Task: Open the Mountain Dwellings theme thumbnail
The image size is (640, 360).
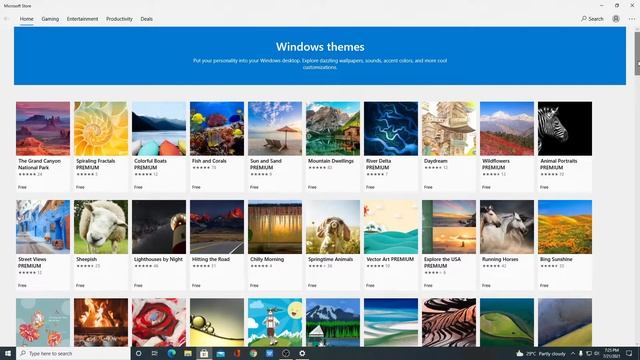Action: coord(333,129)
